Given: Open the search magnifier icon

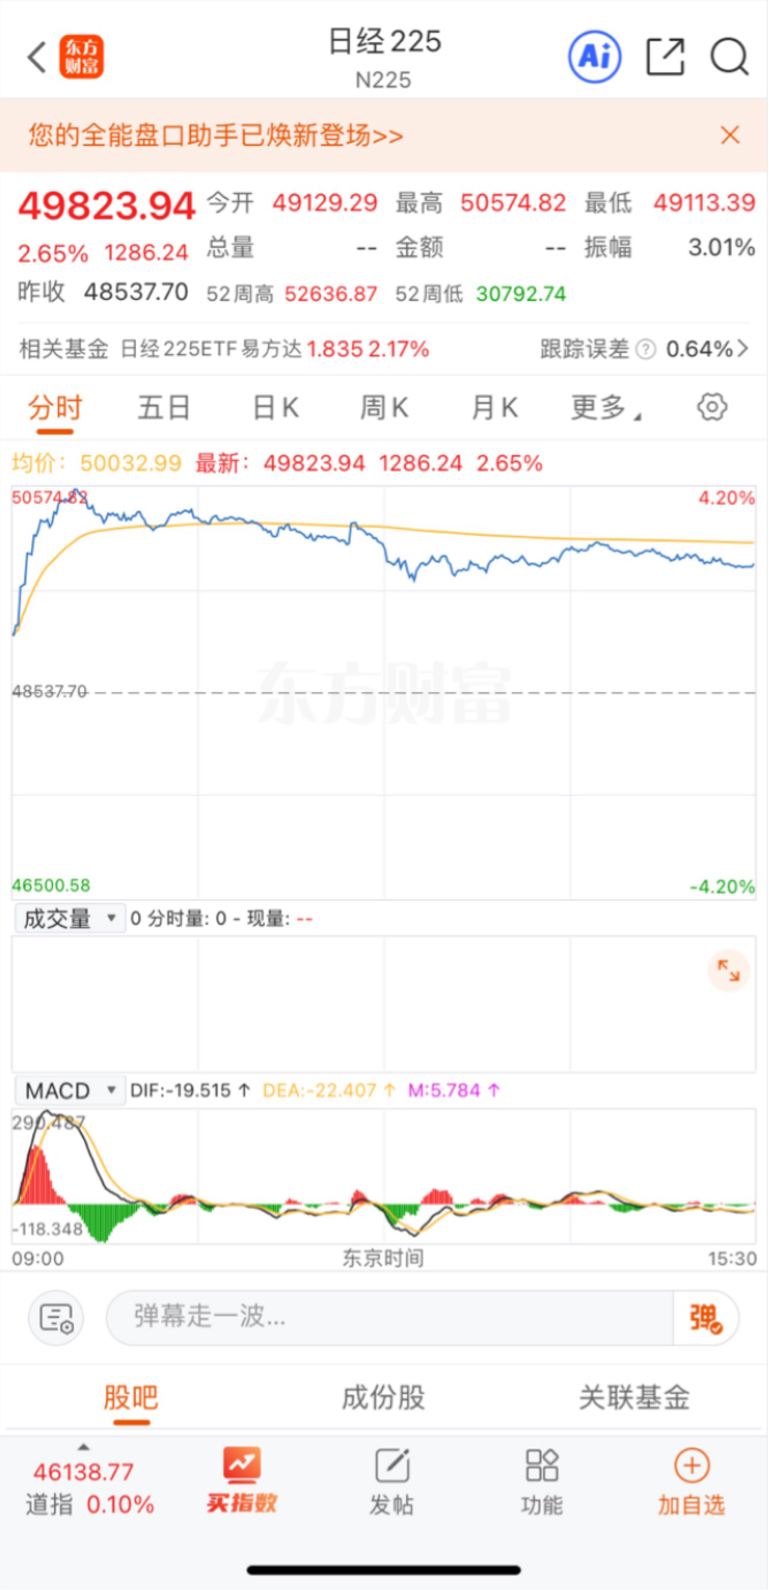Looking at the screenshot, I should tap(729, 57).
